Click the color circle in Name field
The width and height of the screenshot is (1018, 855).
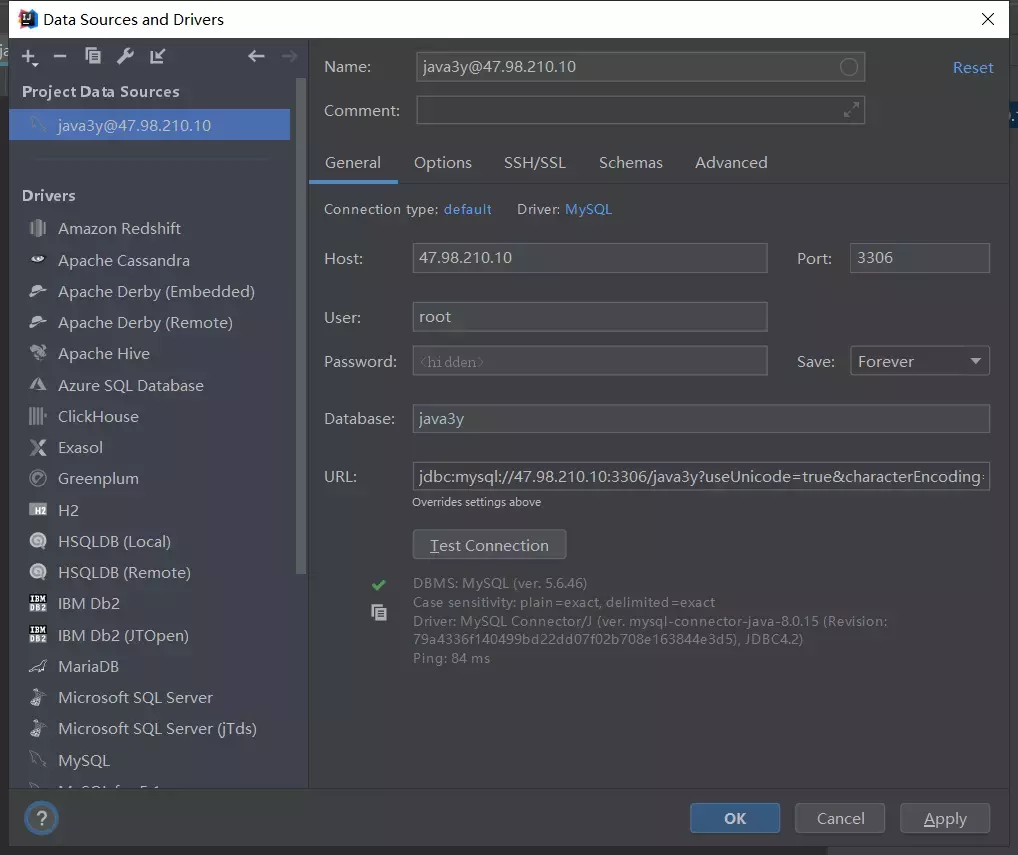click(x=849, y=67)
